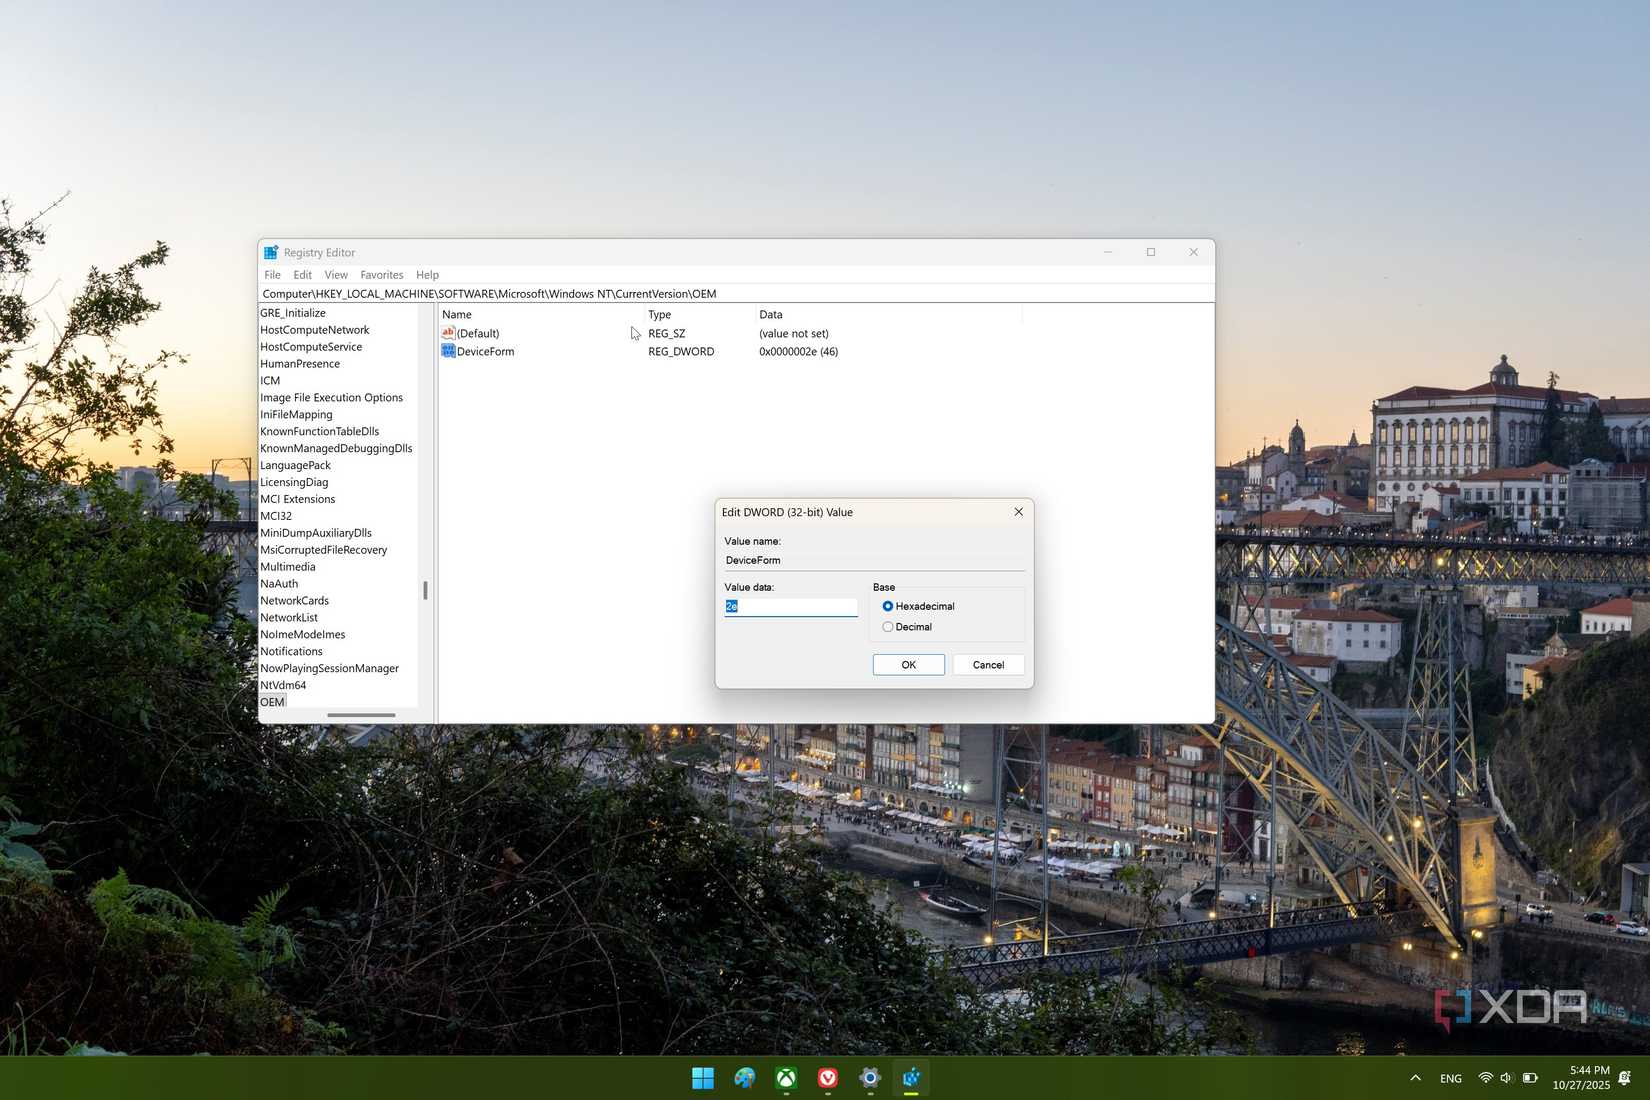Select the Hexadecimal base option

click(918, 606)
